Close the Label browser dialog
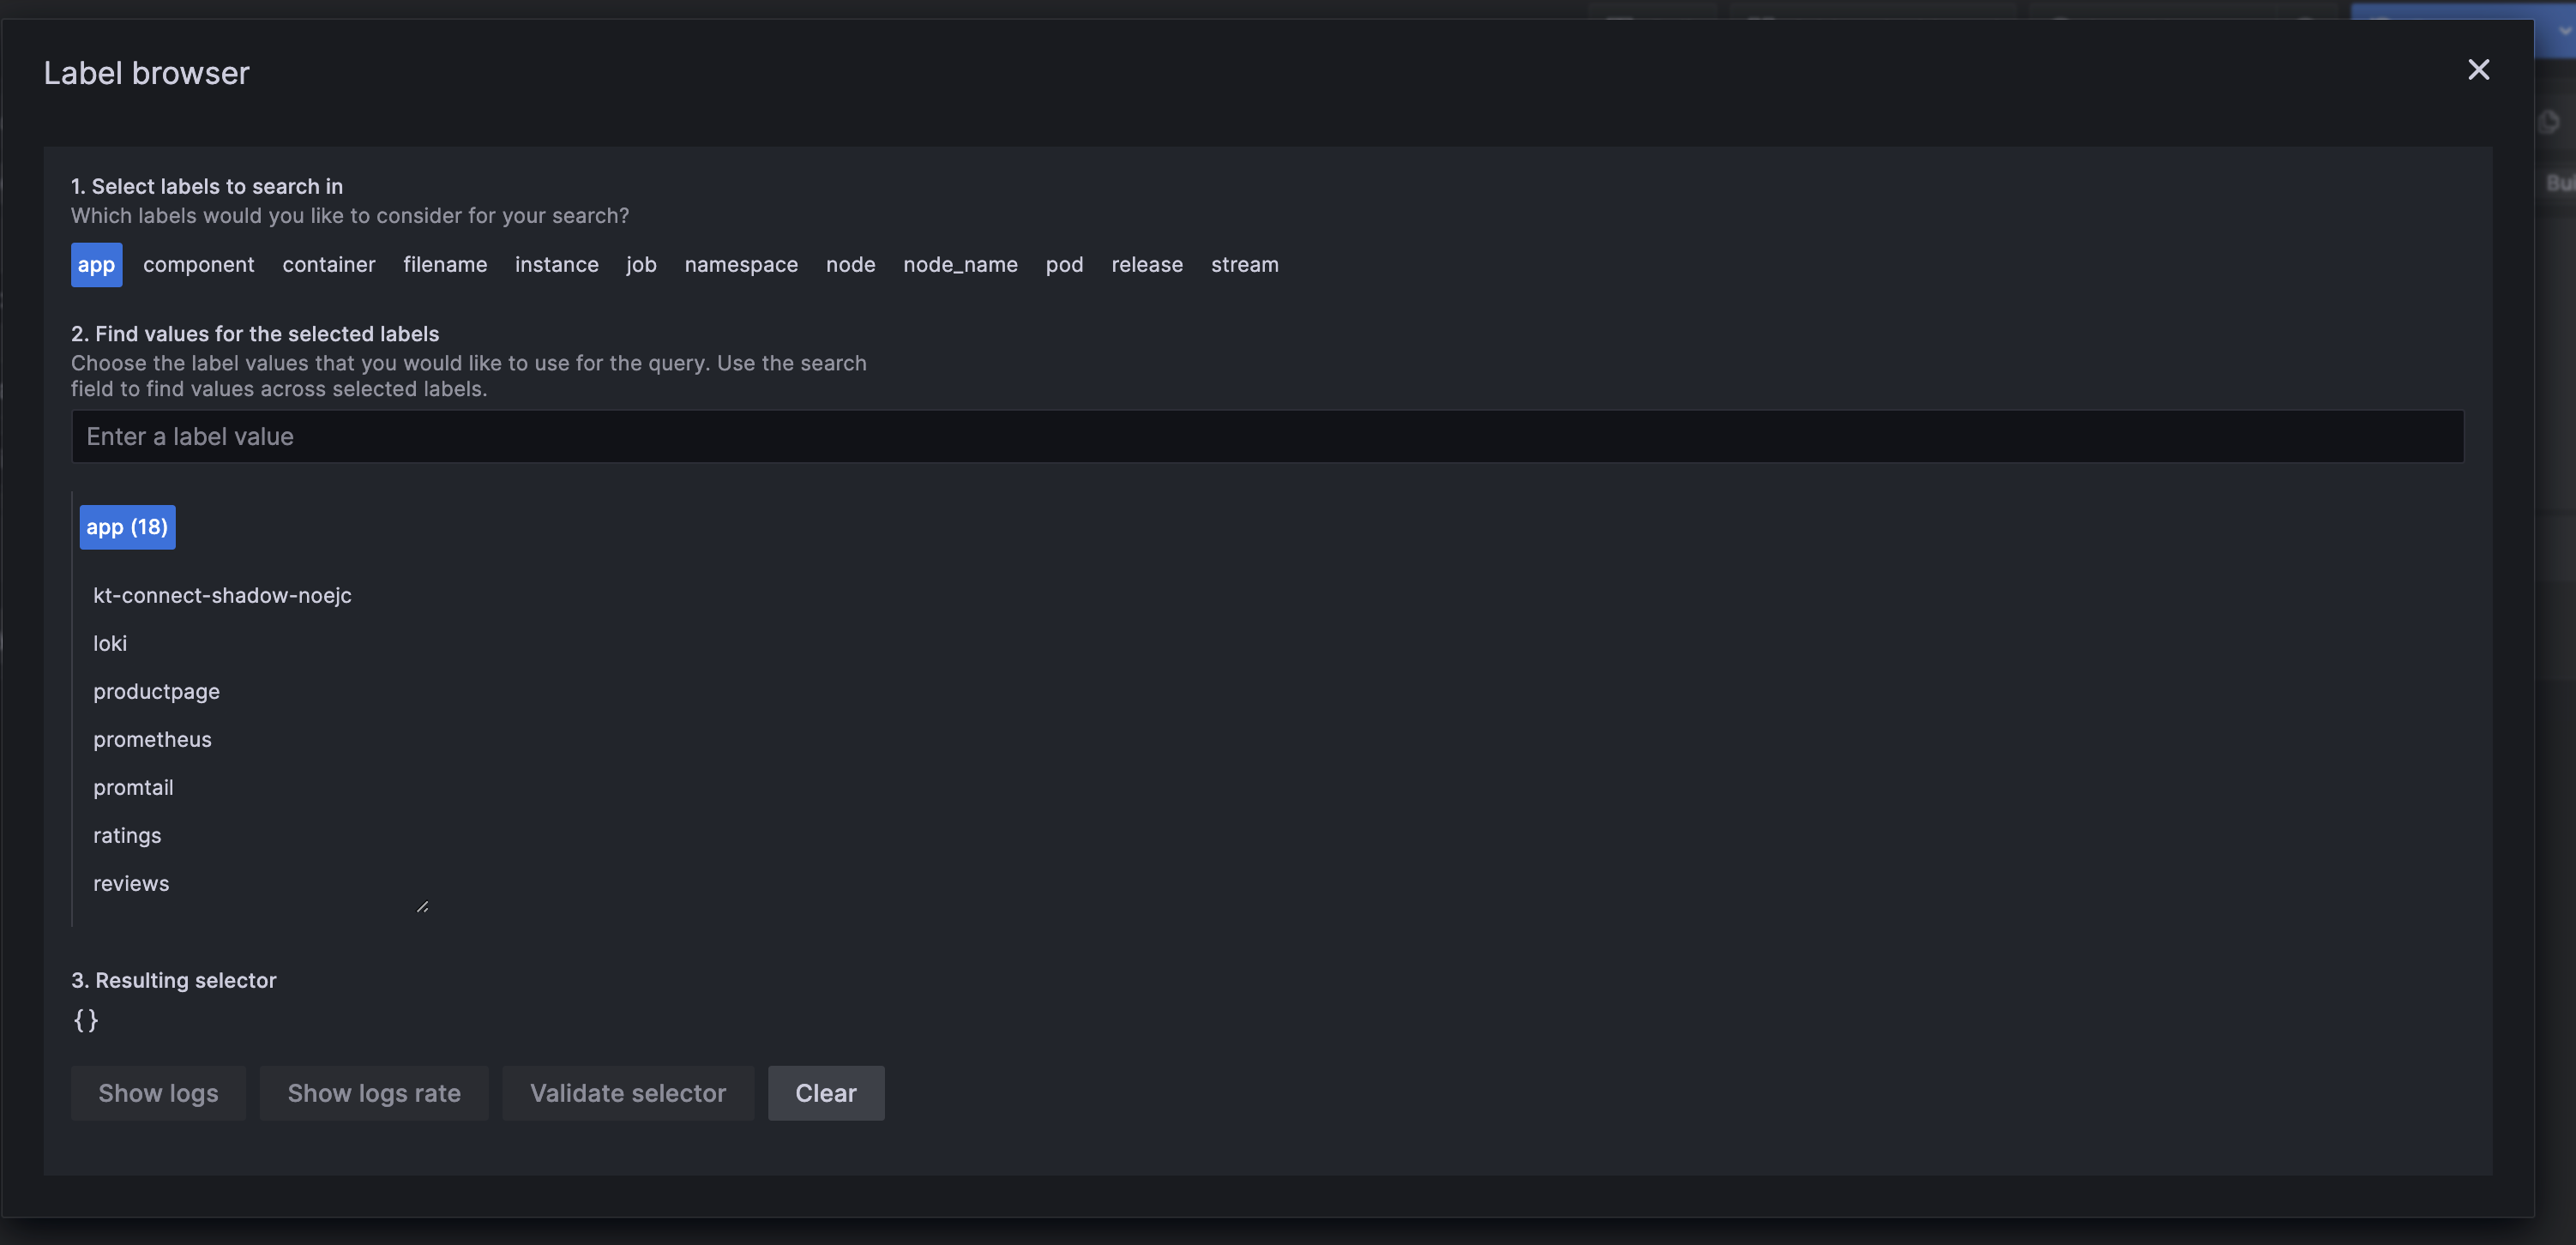Image resolution: width=2576 pixels, height=1245 pixels. click(2477, 70)
